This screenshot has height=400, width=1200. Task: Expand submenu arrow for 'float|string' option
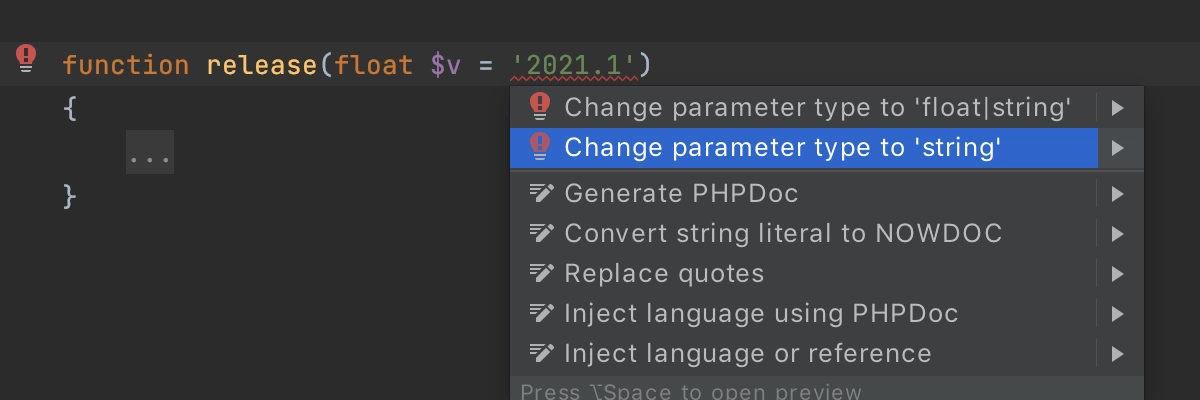1119,107
